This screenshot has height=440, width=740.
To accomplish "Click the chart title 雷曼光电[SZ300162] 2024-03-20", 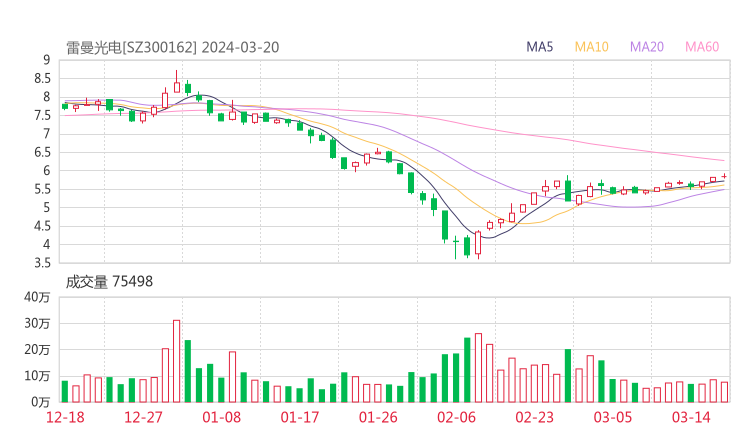I will pyautogui.click(x=173, y=47).
